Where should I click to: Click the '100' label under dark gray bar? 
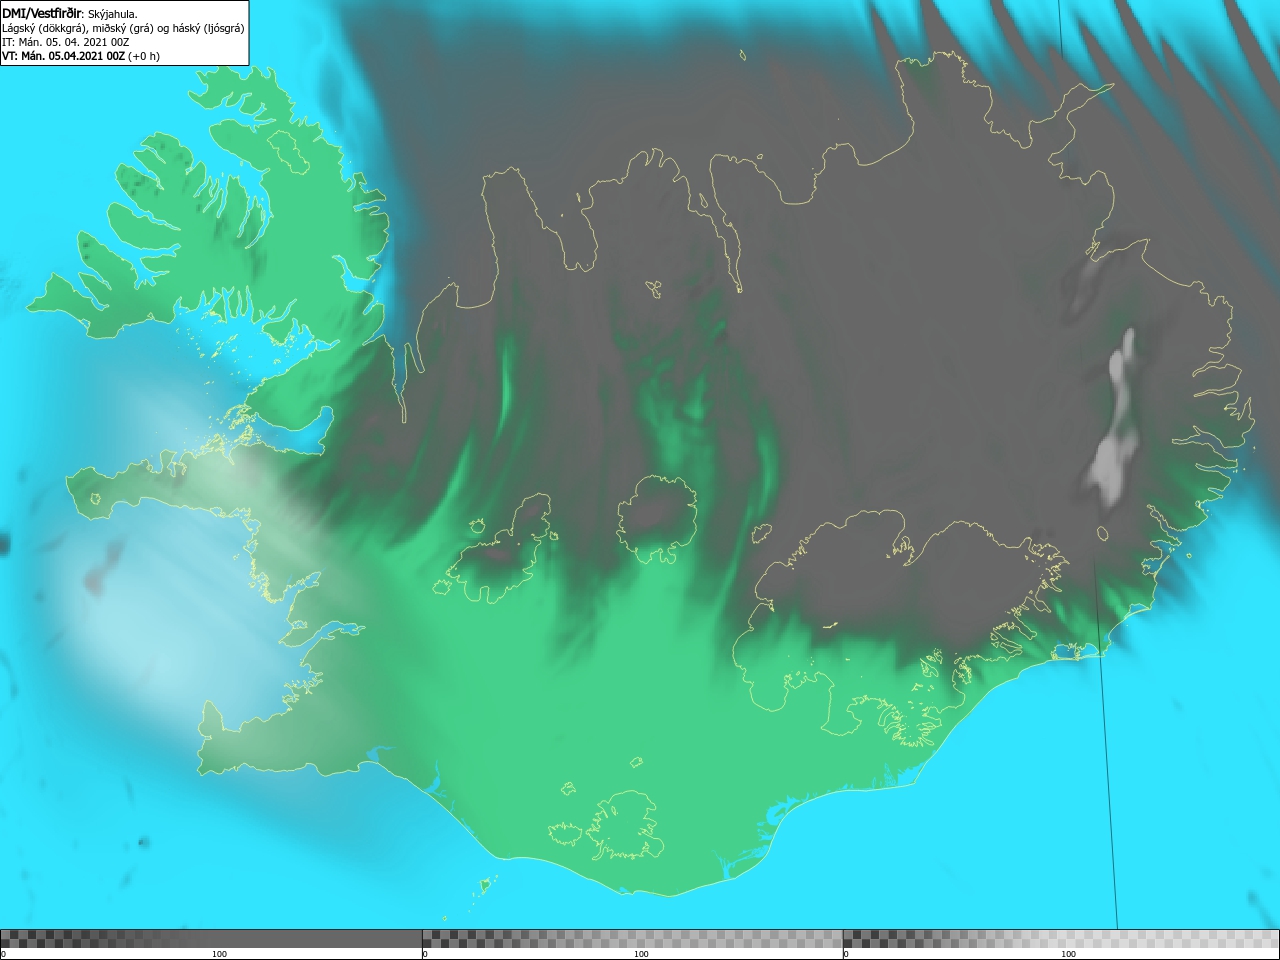[219, 954]
